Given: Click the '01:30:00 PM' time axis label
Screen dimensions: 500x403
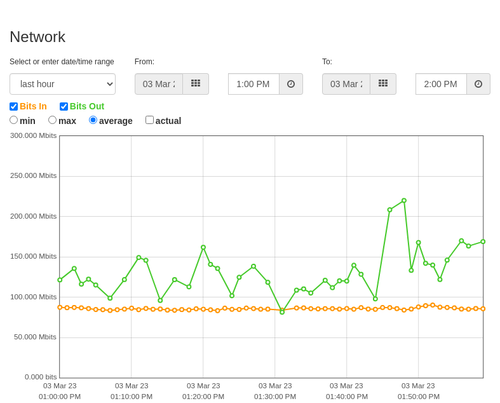Looking at the screenshot, I should (275, 397).
